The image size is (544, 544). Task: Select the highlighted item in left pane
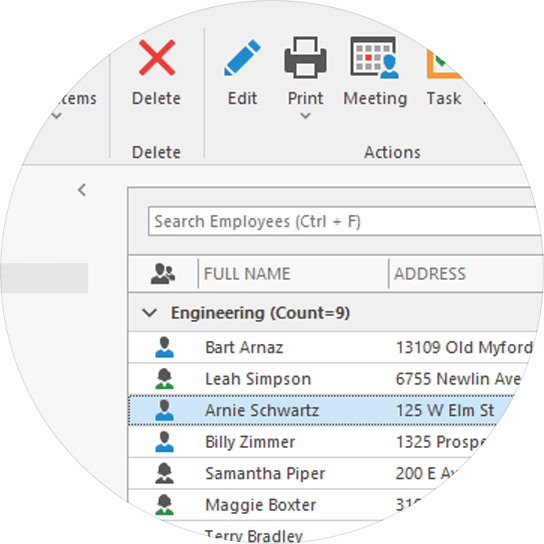point(44,278)
